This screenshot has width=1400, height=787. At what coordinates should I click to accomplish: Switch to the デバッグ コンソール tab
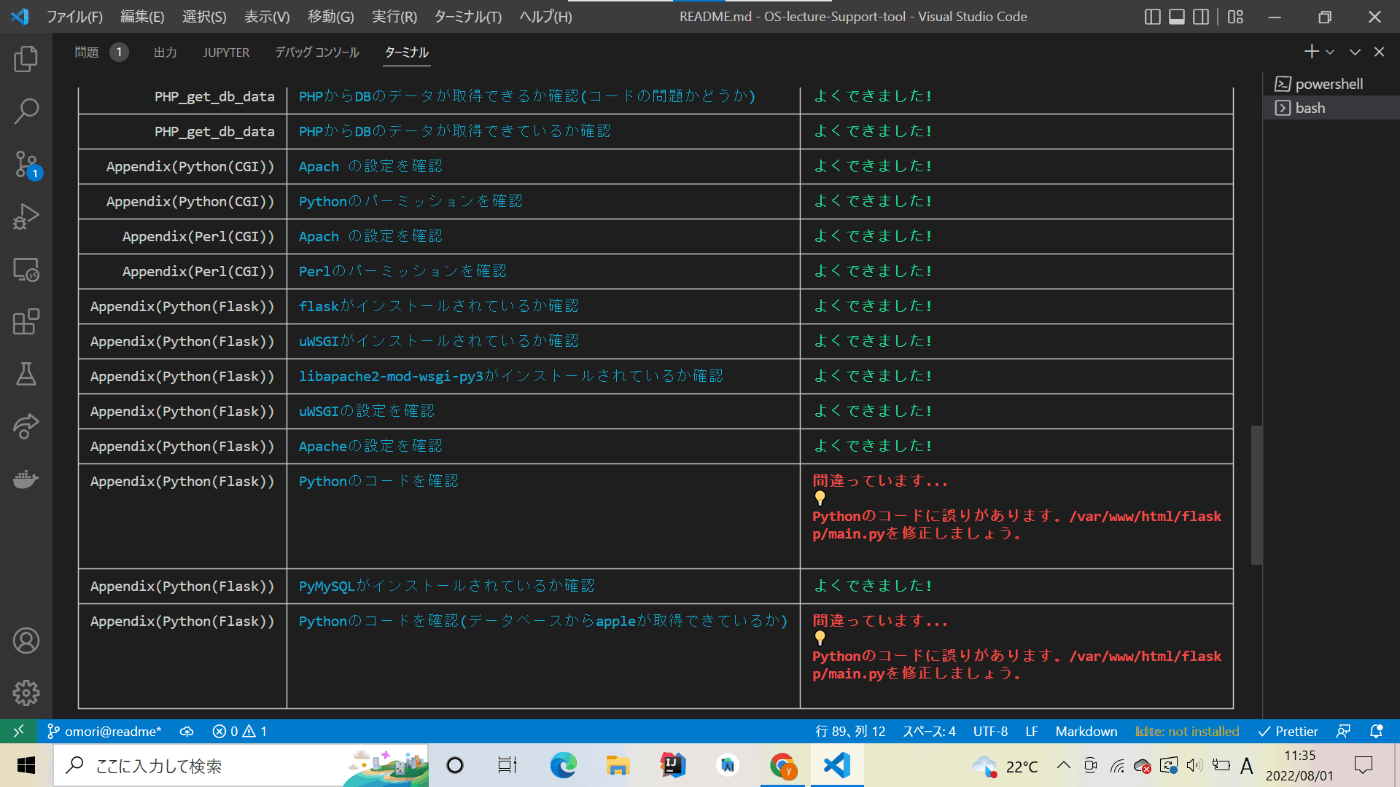[x=317, y=52]
